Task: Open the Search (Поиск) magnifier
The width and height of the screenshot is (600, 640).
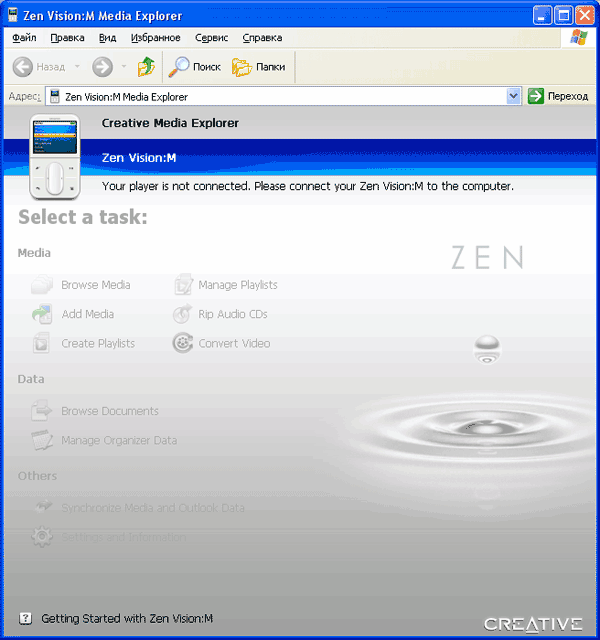Action: tap(179, 67)
